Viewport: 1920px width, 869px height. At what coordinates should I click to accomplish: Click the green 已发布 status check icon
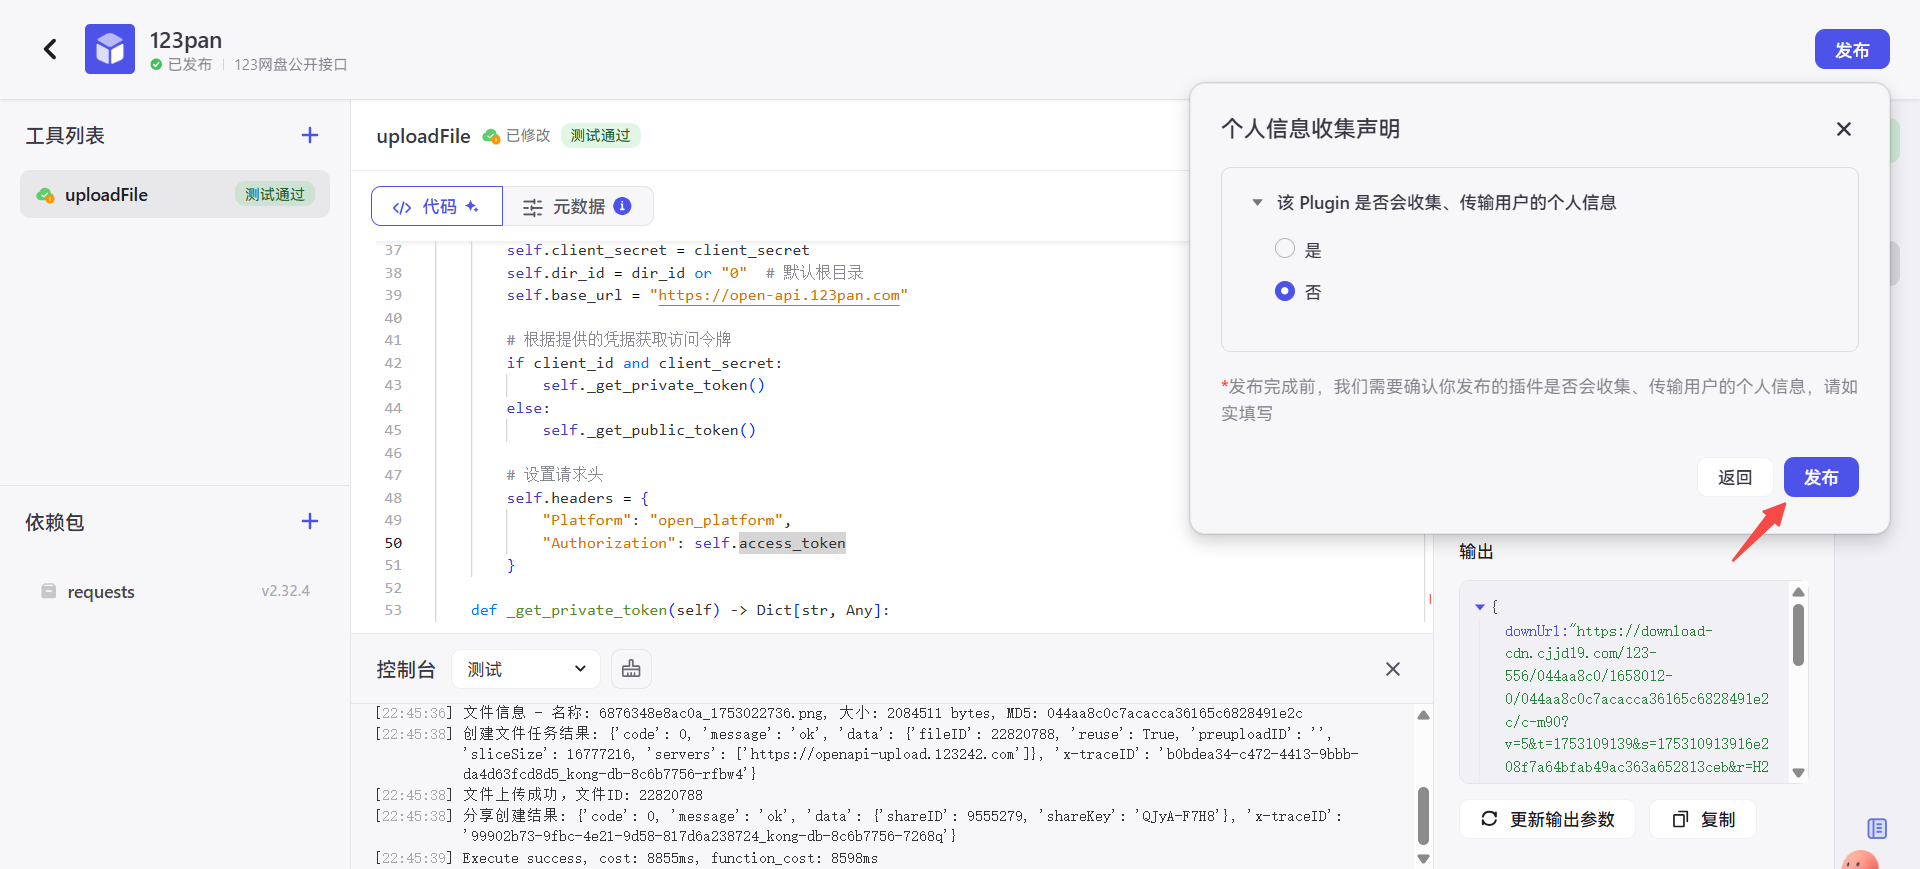pos(156,64)
